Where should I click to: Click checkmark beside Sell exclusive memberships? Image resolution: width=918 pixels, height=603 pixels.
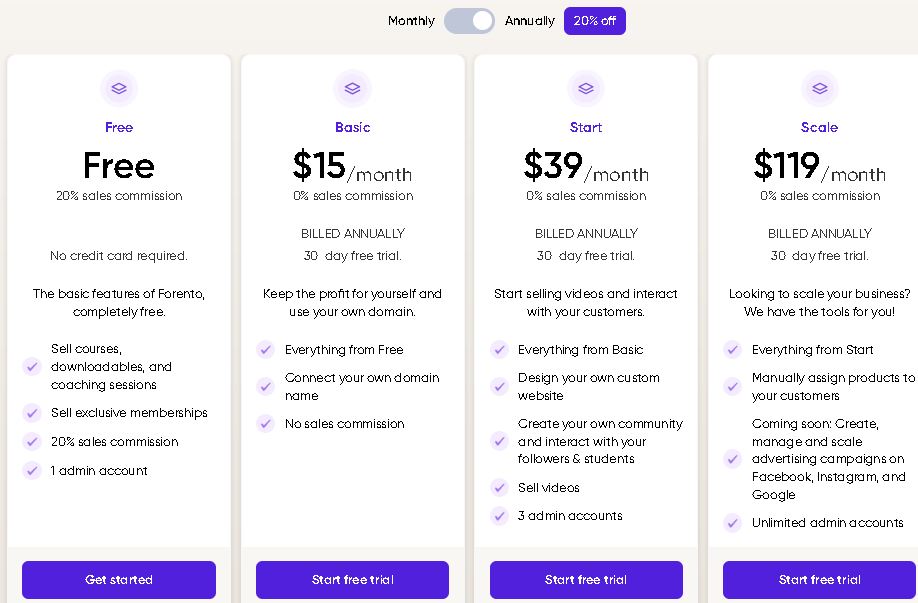pyautogui.click(x=32, y=413)
